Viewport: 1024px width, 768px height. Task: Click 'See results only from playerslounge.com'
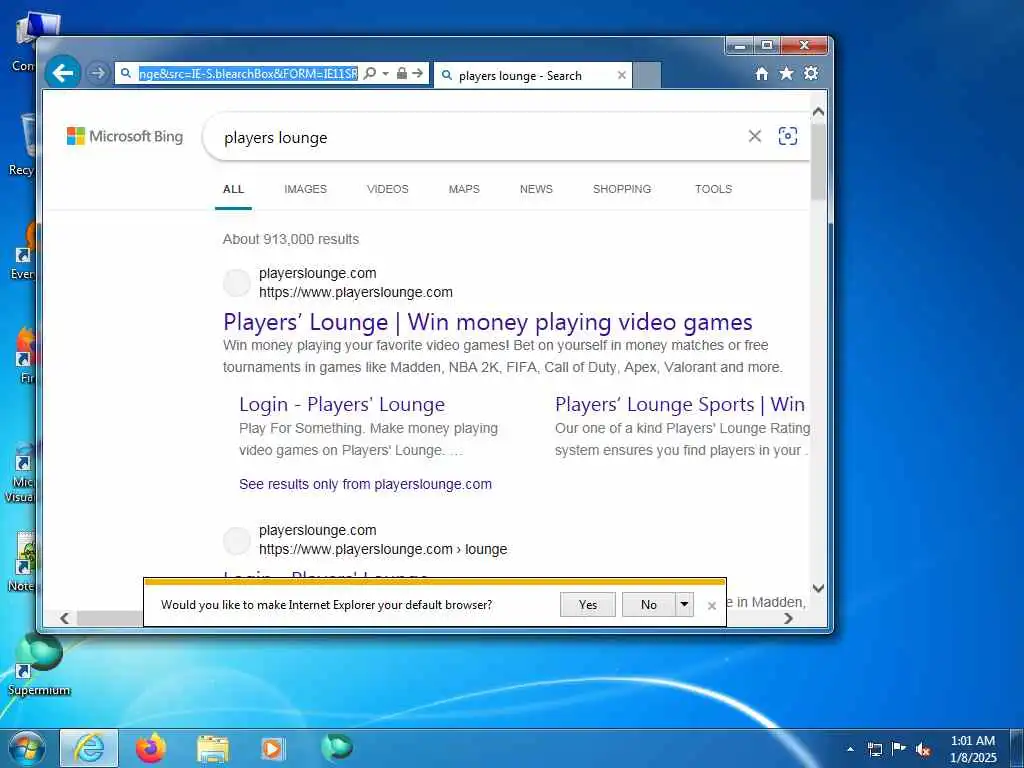point(365,485)
